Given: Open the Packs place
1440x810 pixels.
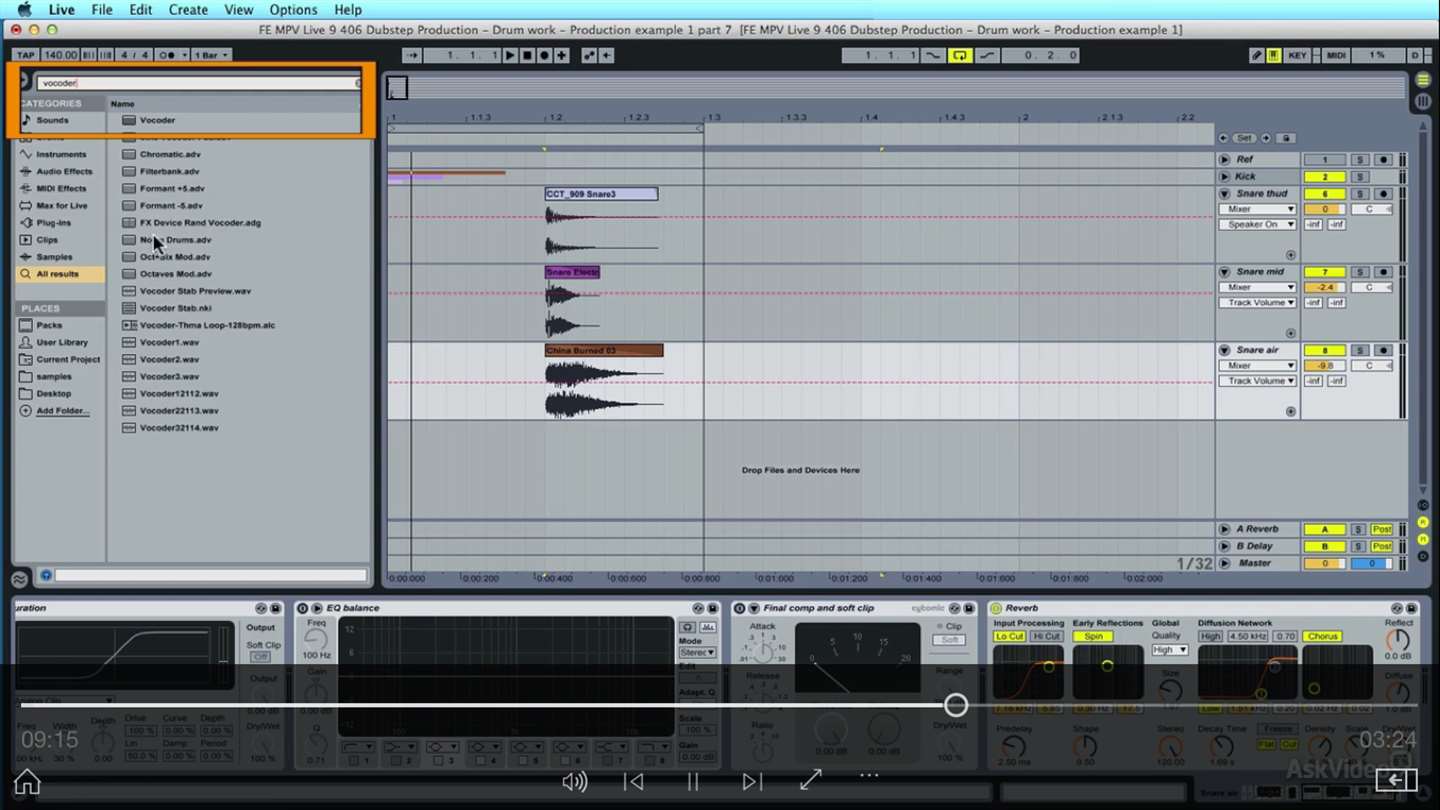Looking at the screenshot, I should (49, 325).
